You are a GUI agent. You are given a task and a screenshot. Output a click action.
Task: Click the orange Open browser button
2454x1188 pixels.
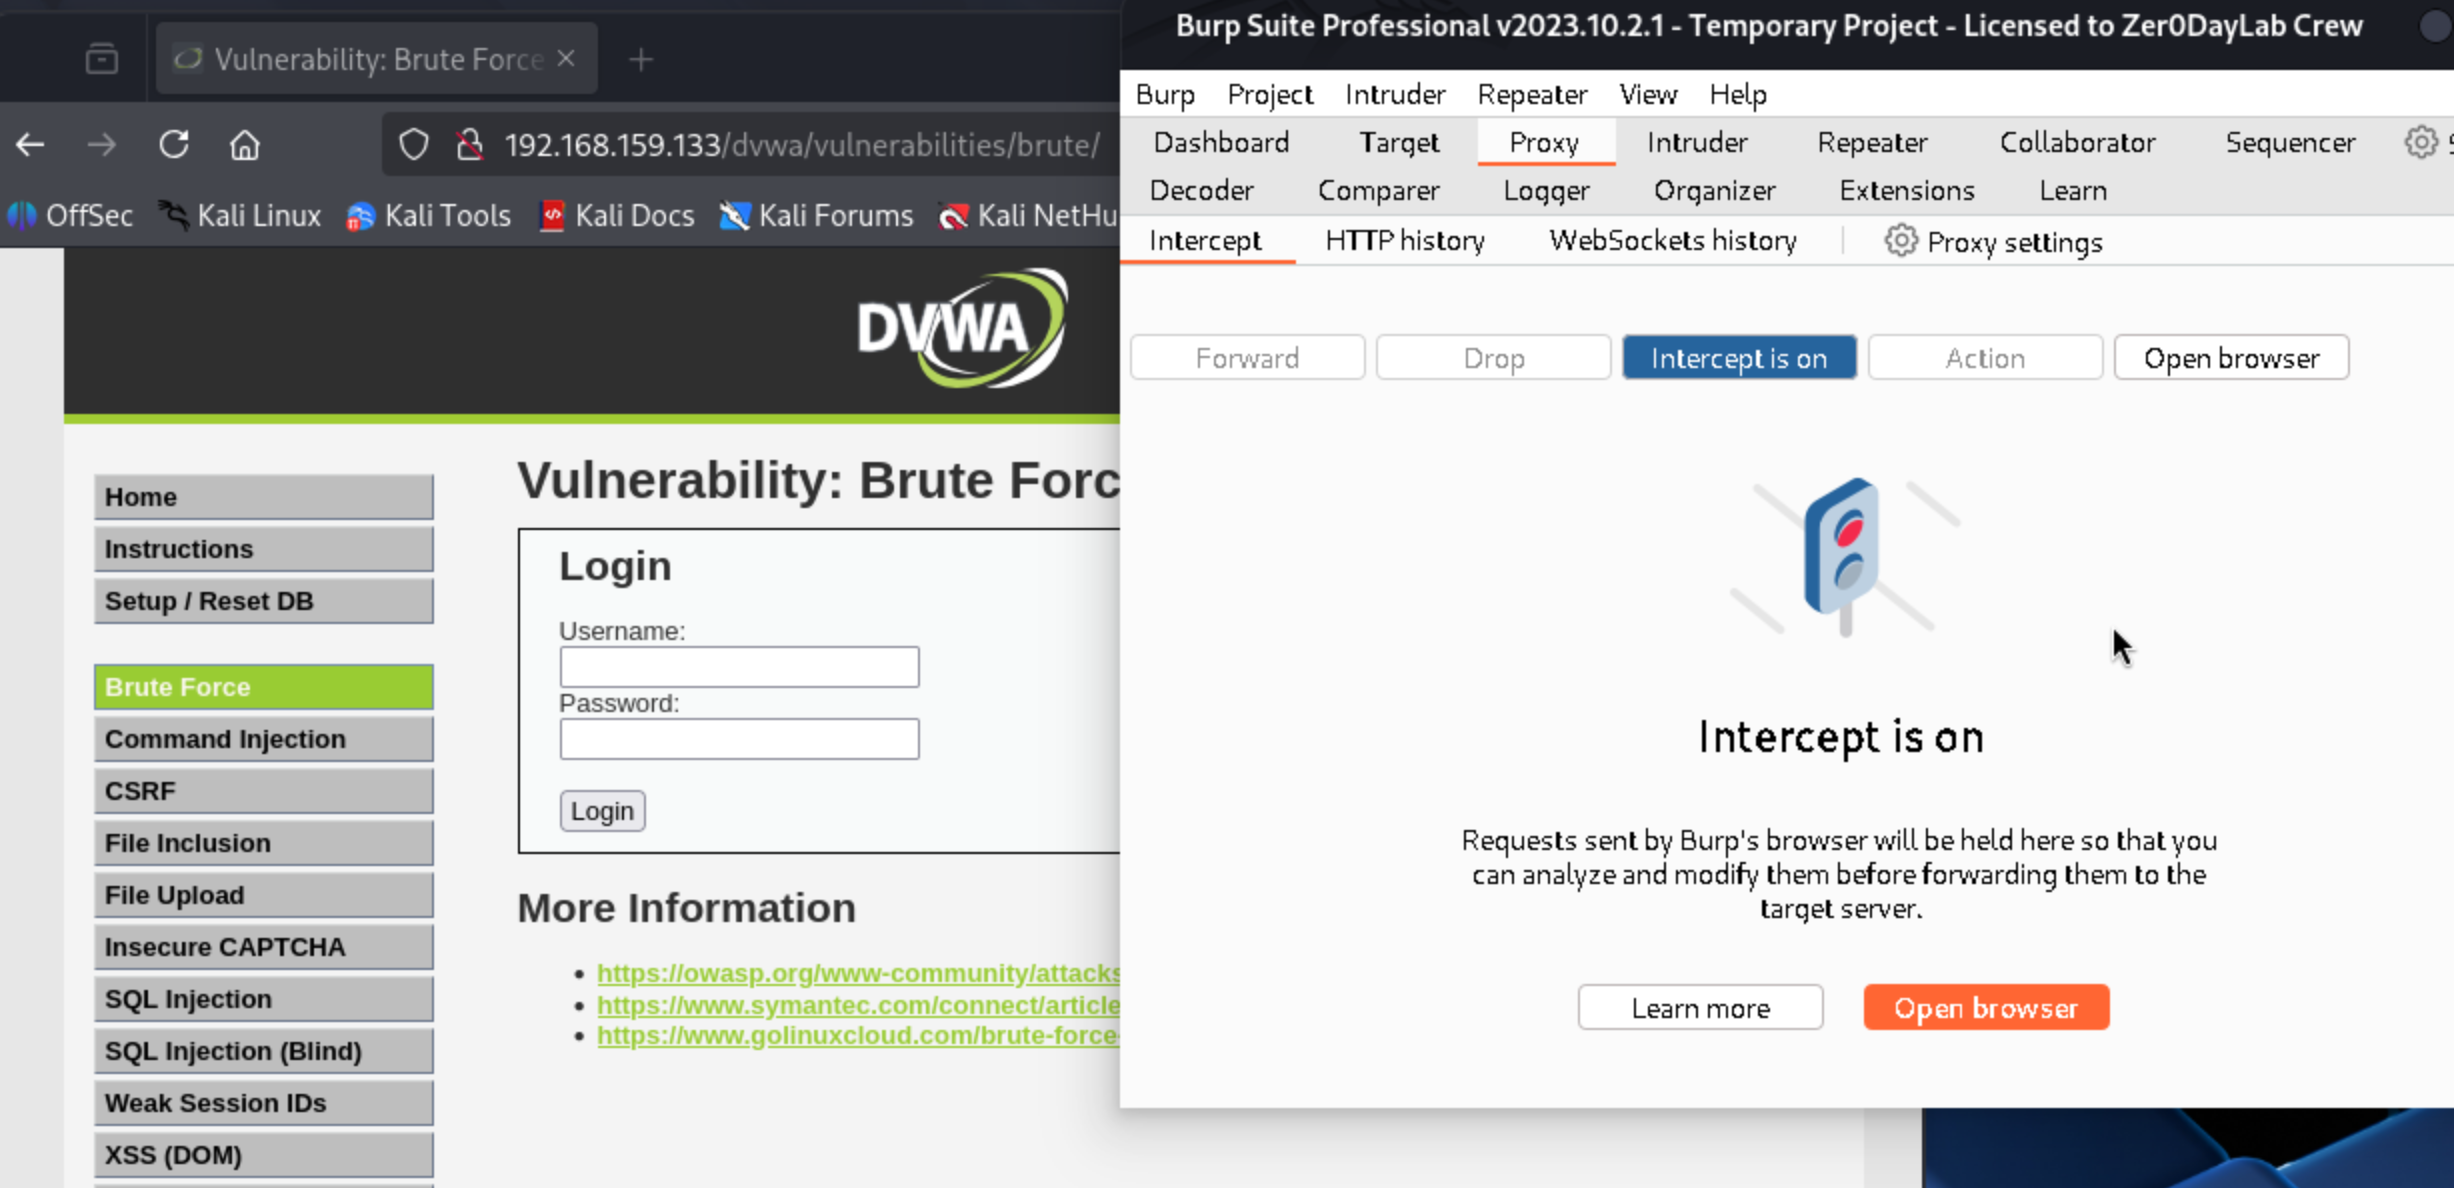1986,1008
